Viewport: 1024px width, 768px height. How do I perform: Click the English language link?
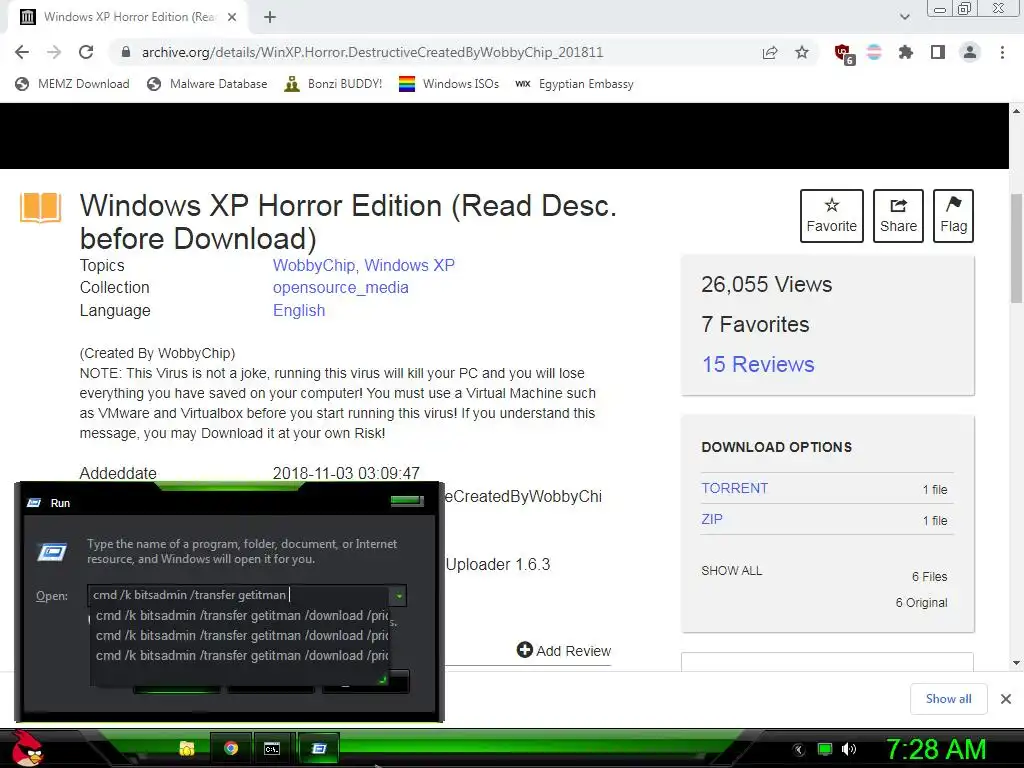click(299, 310)
